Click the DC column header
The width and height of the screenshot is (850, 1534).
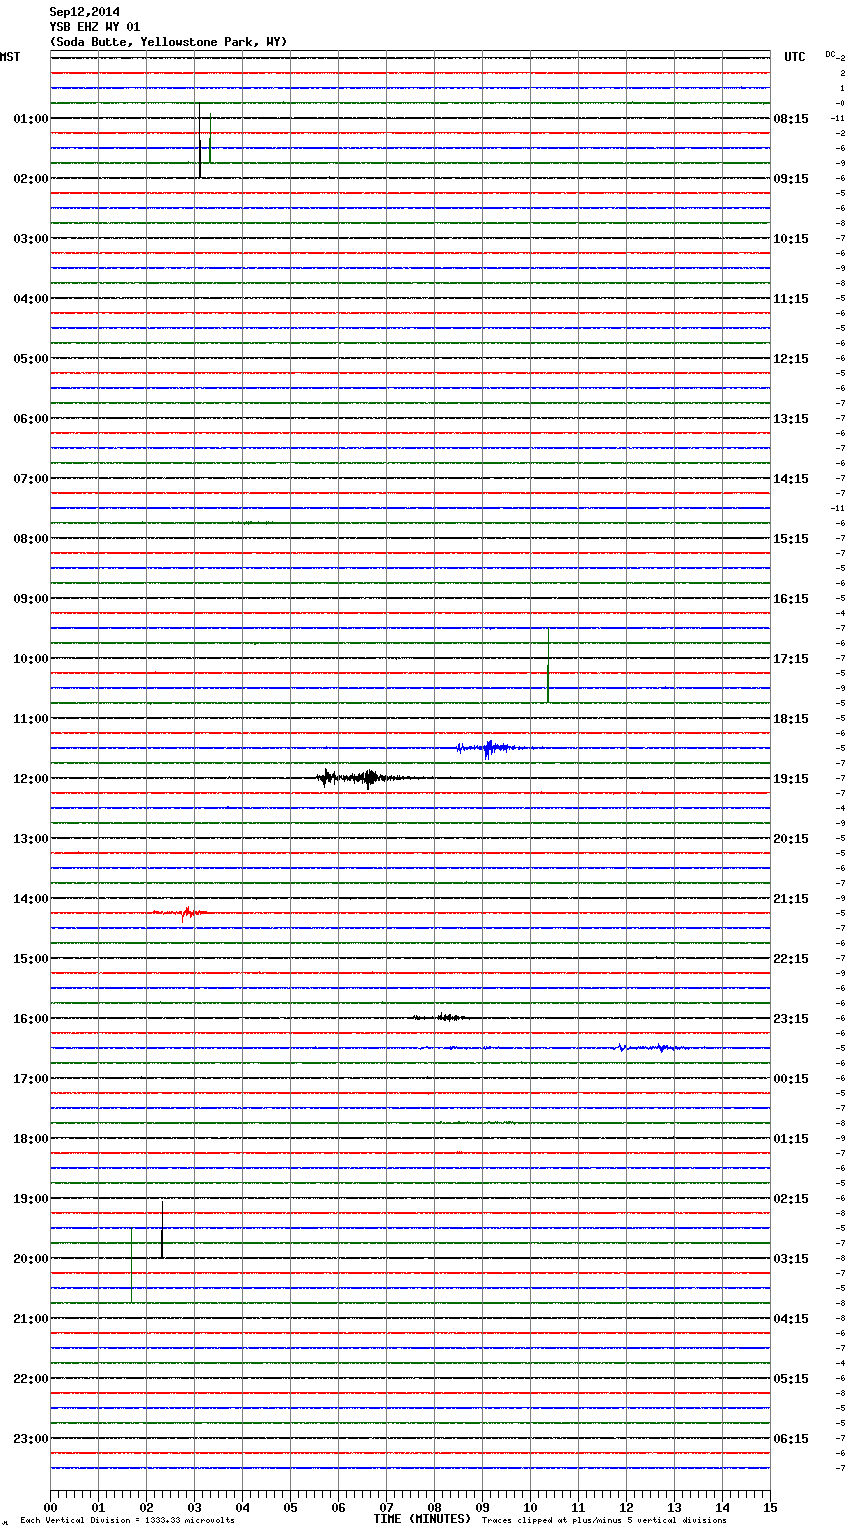tap(830, 54)
